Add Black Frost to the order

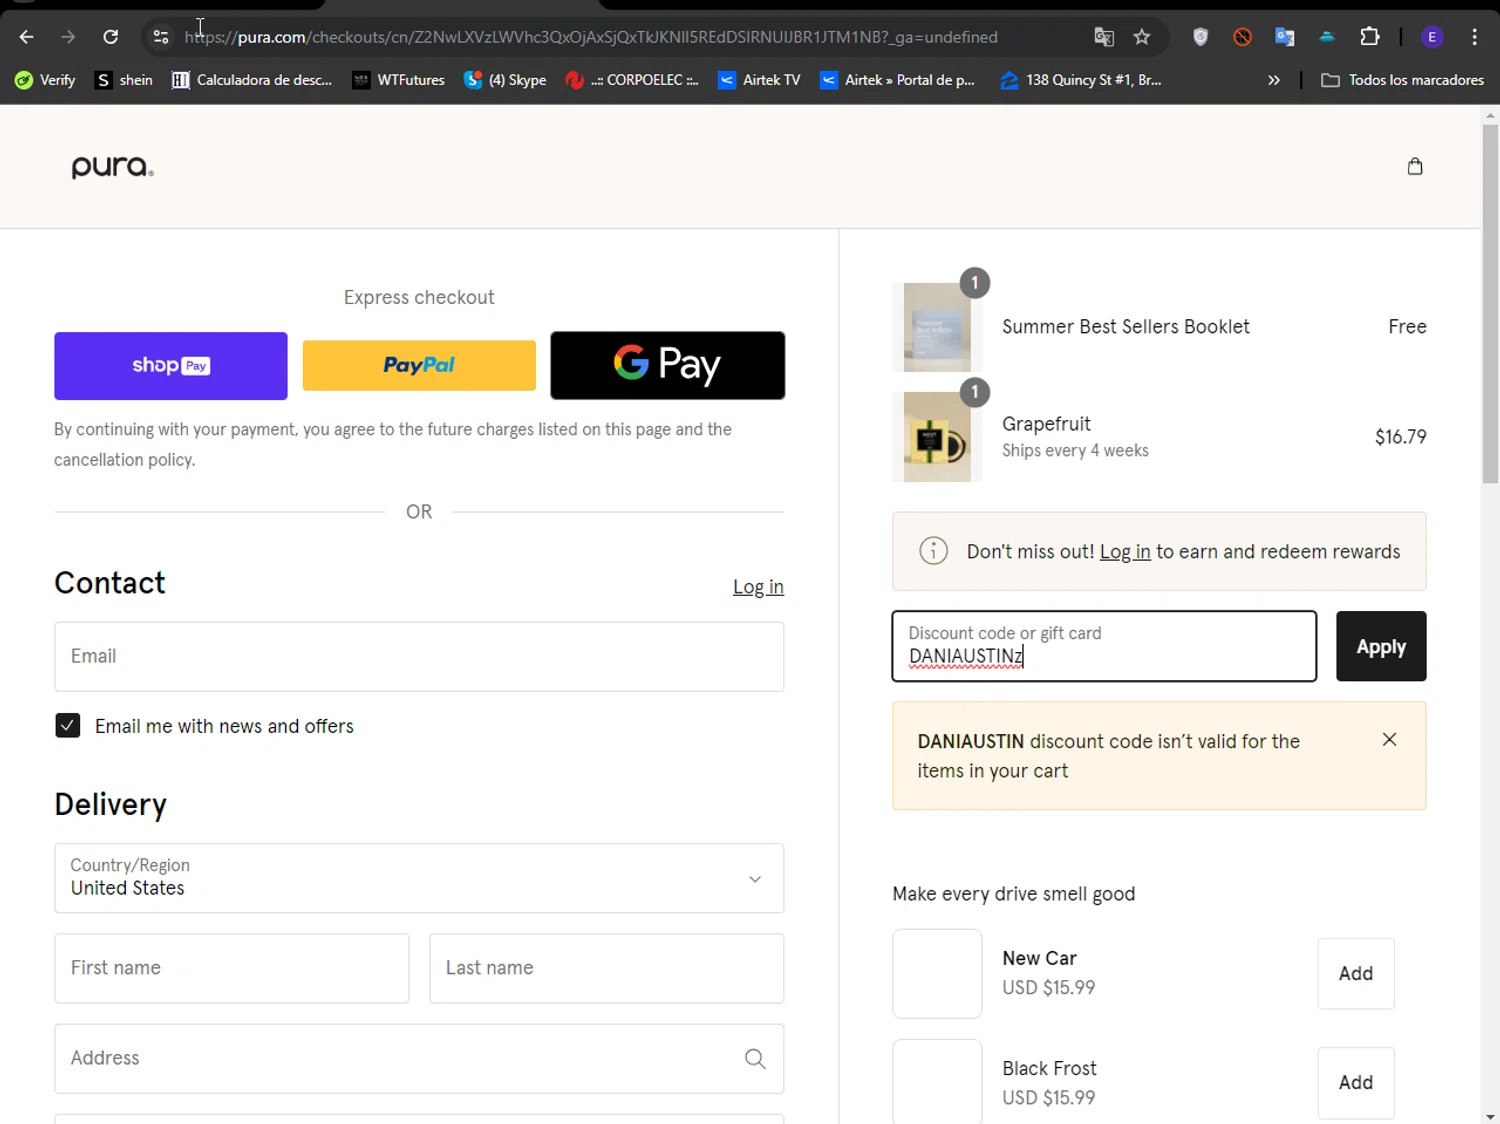pyautogui.click(x=1356, y=1083)
